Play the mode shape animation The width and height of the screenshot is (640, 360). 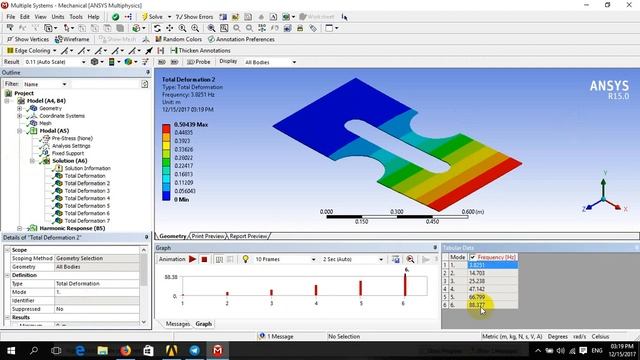coord(192,259)
